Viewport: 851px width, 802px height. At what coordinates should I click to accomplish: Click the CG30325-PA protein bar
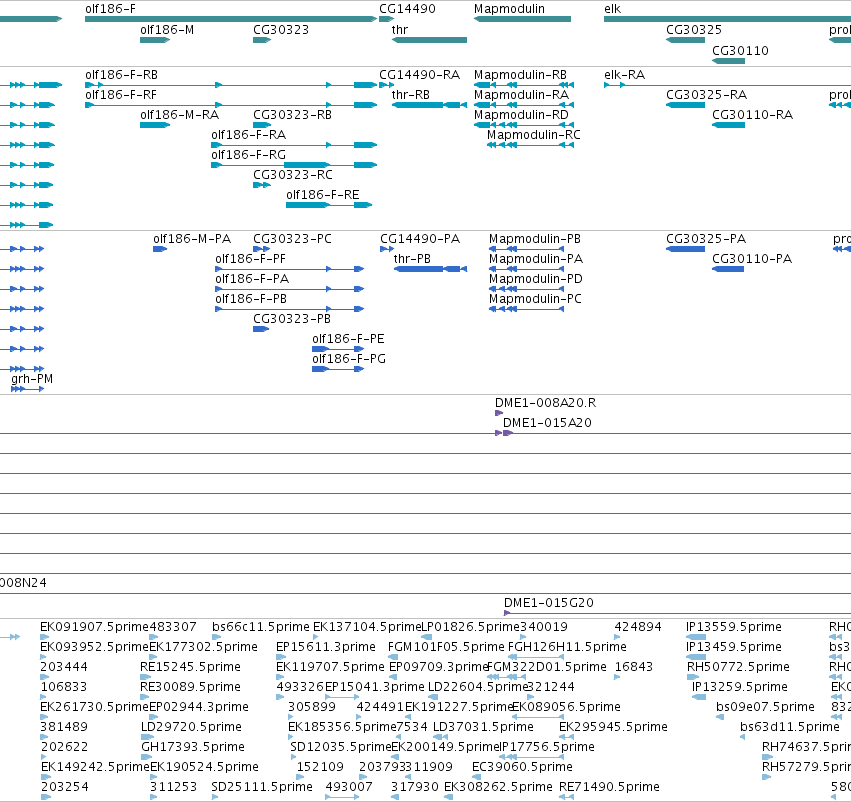pyautogui.click(x=685, y=249)
